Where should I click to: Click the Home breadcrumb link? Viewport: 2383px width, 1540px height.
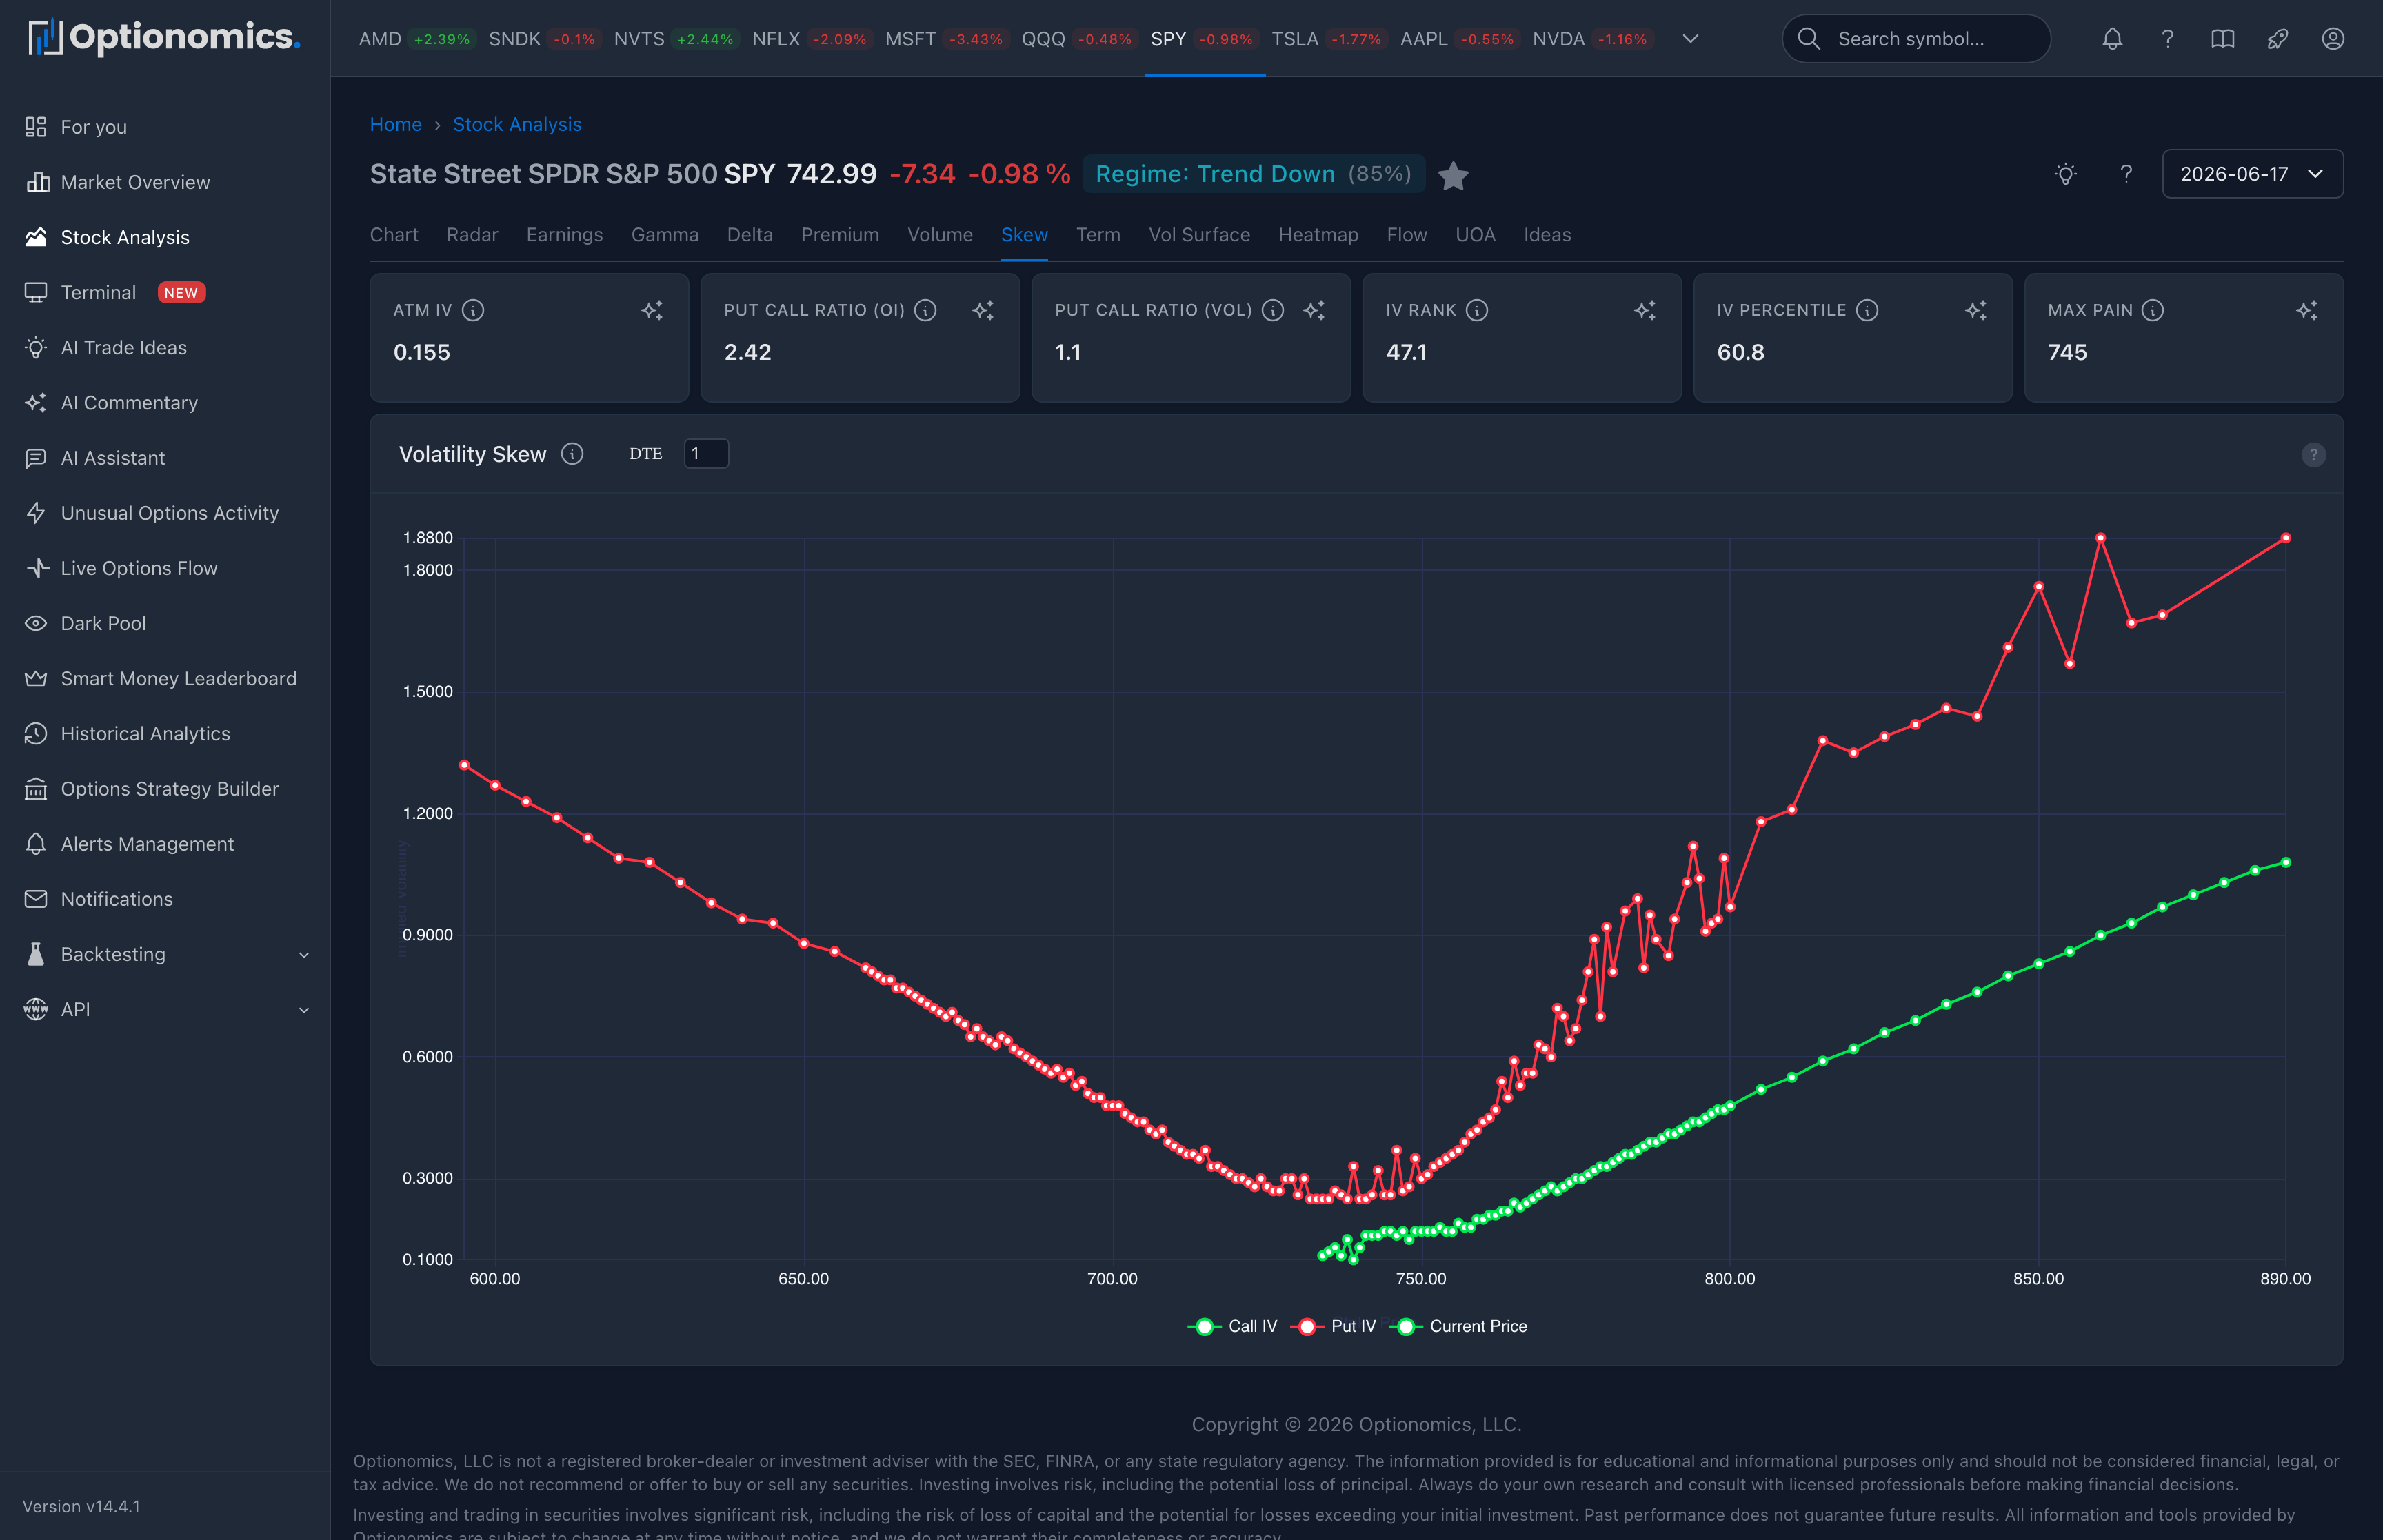(396, 124)
